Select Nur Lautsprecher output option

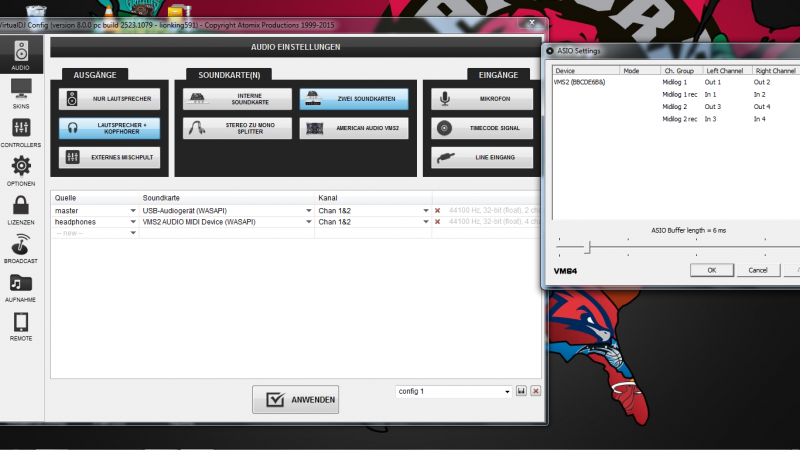(109, 99)
